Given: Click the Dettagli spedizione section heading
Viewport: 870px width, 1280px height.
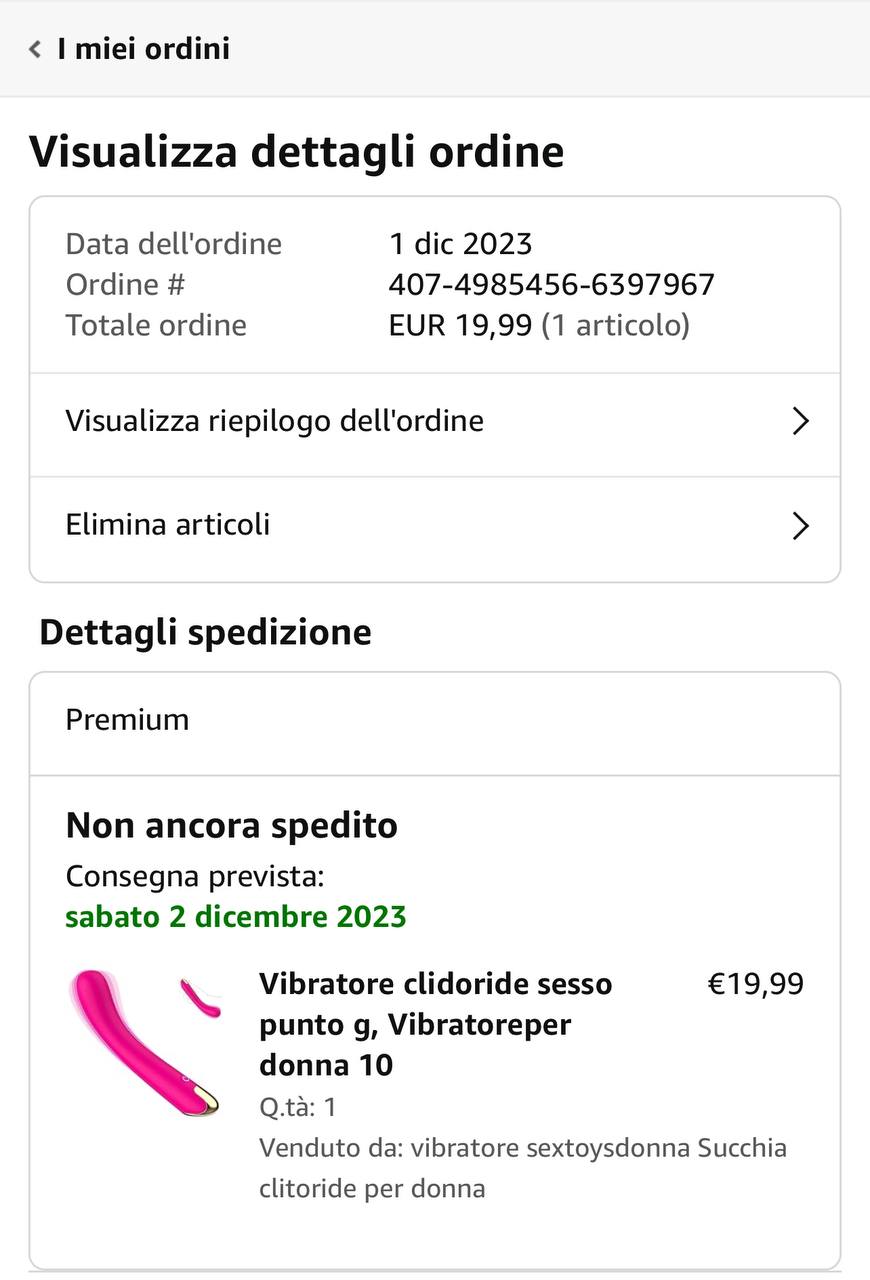Looking at the screenshot, I should (x=205, y=633).
